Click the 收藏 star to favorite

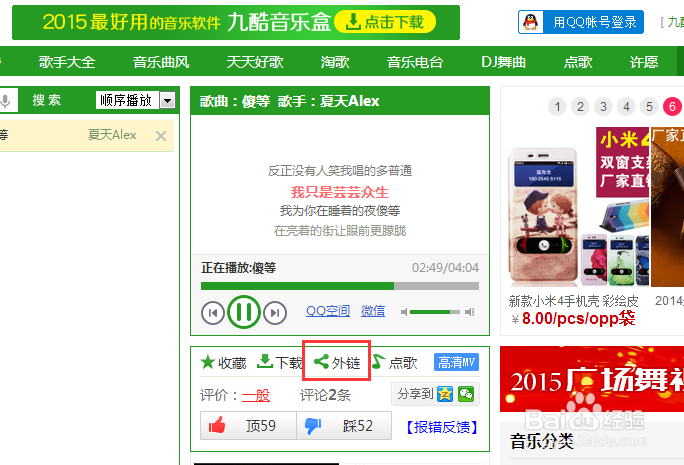click(x=208, y=362)
